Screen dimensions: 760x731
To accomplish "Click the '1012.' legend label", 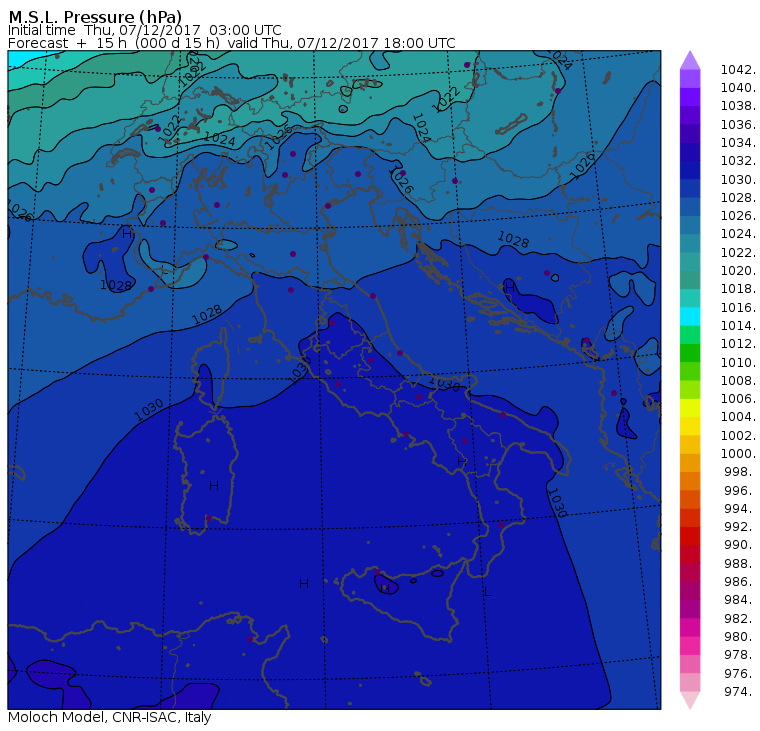I will (x=738, y=343).
